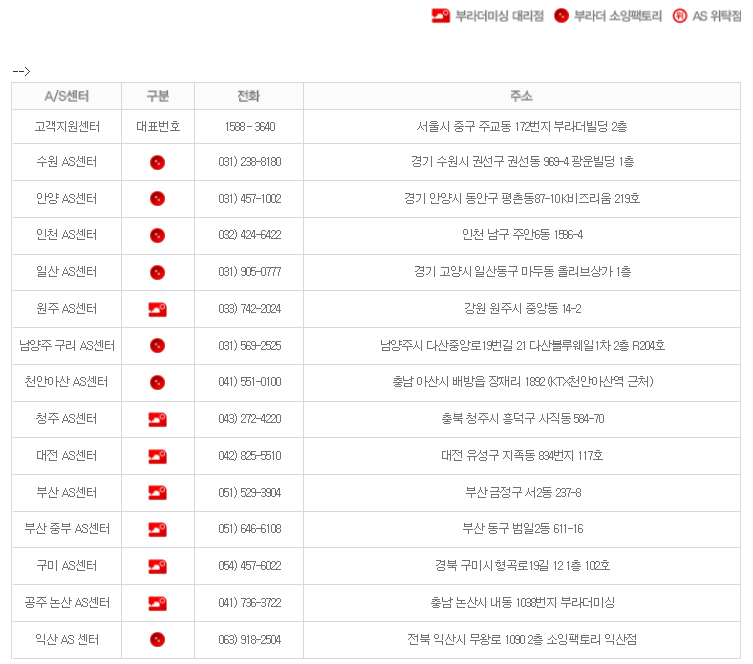Click the phone number 054) 457-6022
Screen dimensions: 753x664
pyautogui.click(x=250, y=566)
